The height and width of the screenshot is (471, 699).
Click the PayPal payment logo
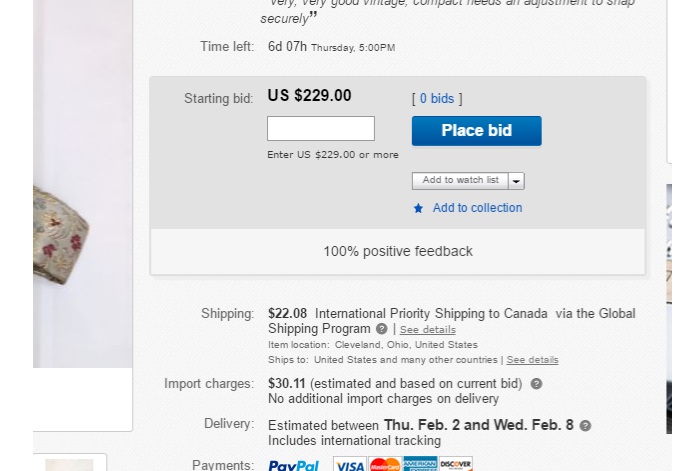click(293, 464)
